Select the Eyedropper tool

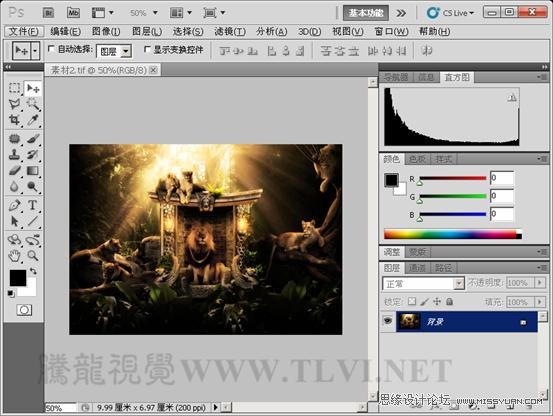click(x=33, y=120)
